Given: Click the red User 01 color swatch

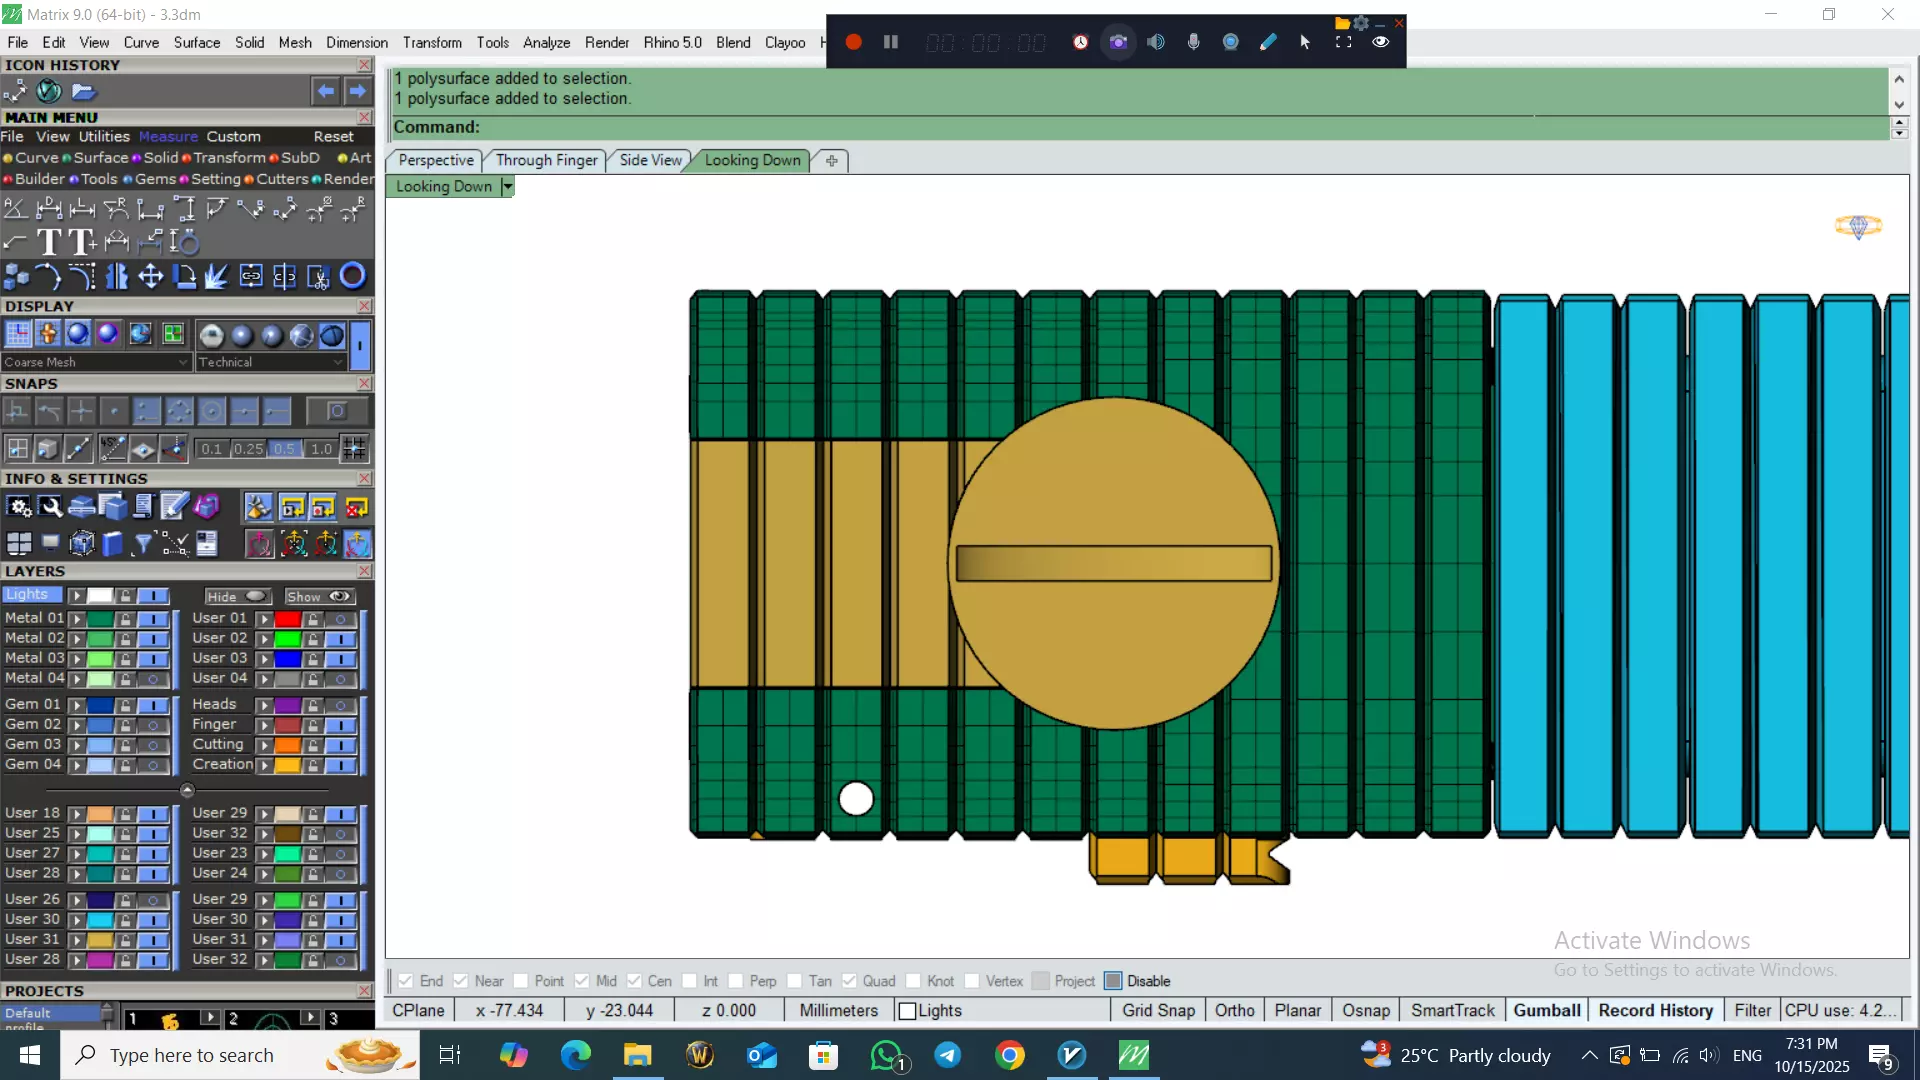Looking at the screenshot, I should (x=288, y=619).
